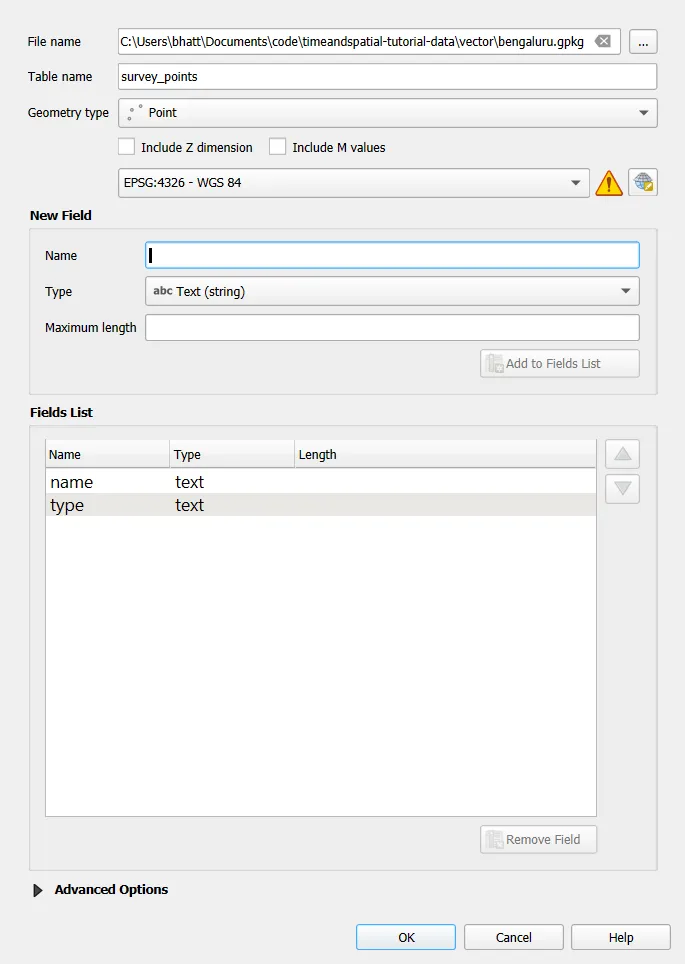Click the Remove Field button

pyautogui.click(x=538, y=839)
